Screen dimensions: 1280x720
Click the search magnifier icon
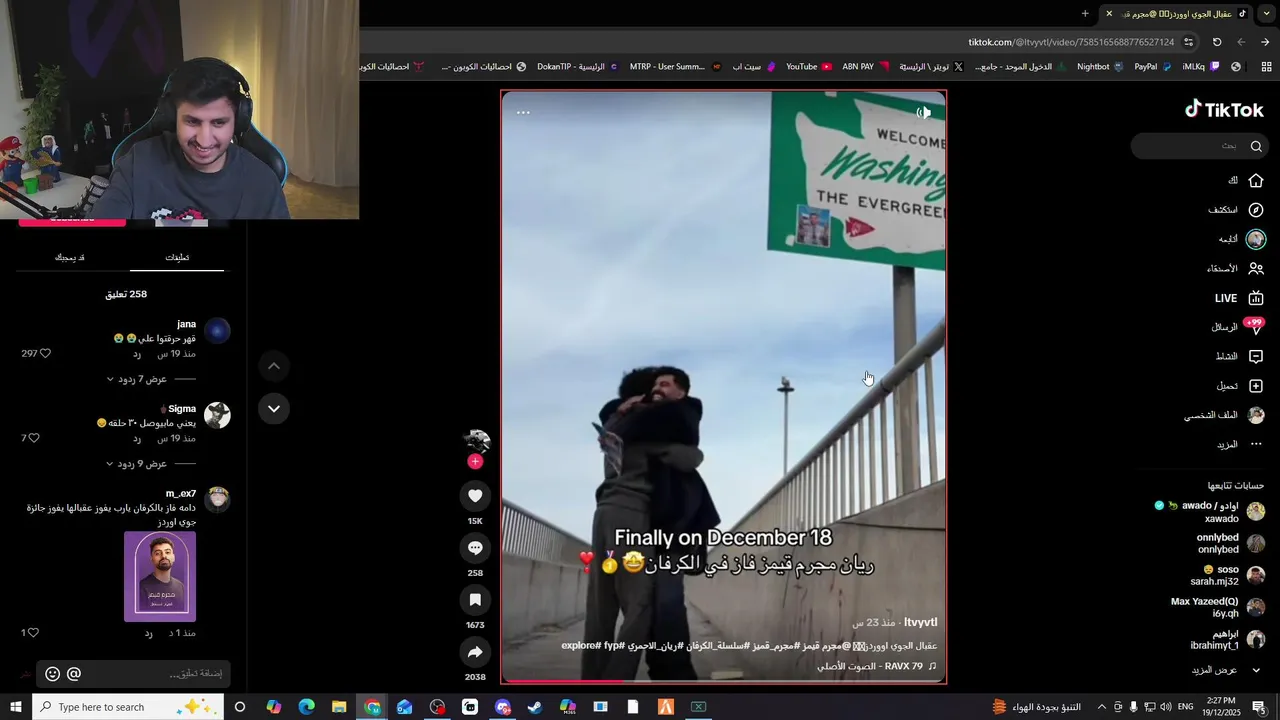click(1256, 146)
